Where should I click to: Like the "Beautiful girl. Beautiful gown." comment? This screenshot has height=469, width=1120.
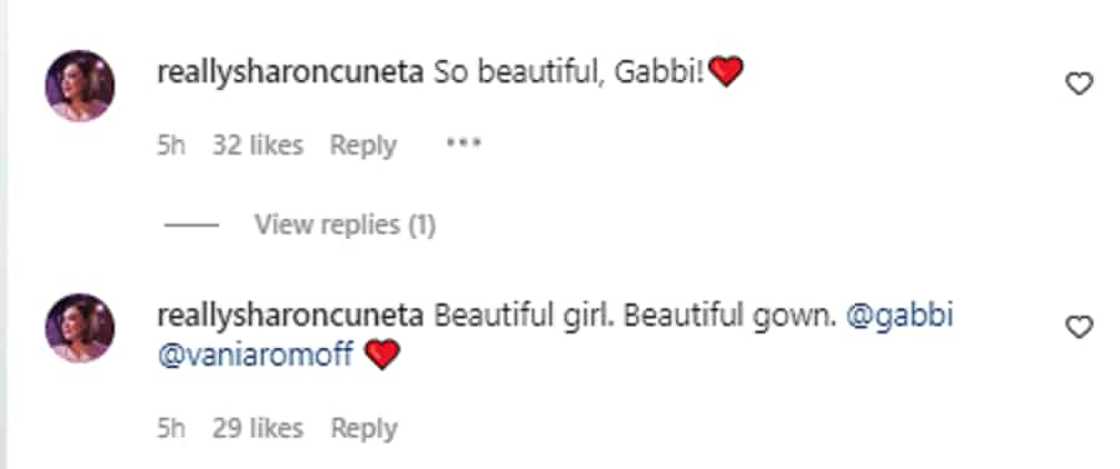pos(1079,327)
